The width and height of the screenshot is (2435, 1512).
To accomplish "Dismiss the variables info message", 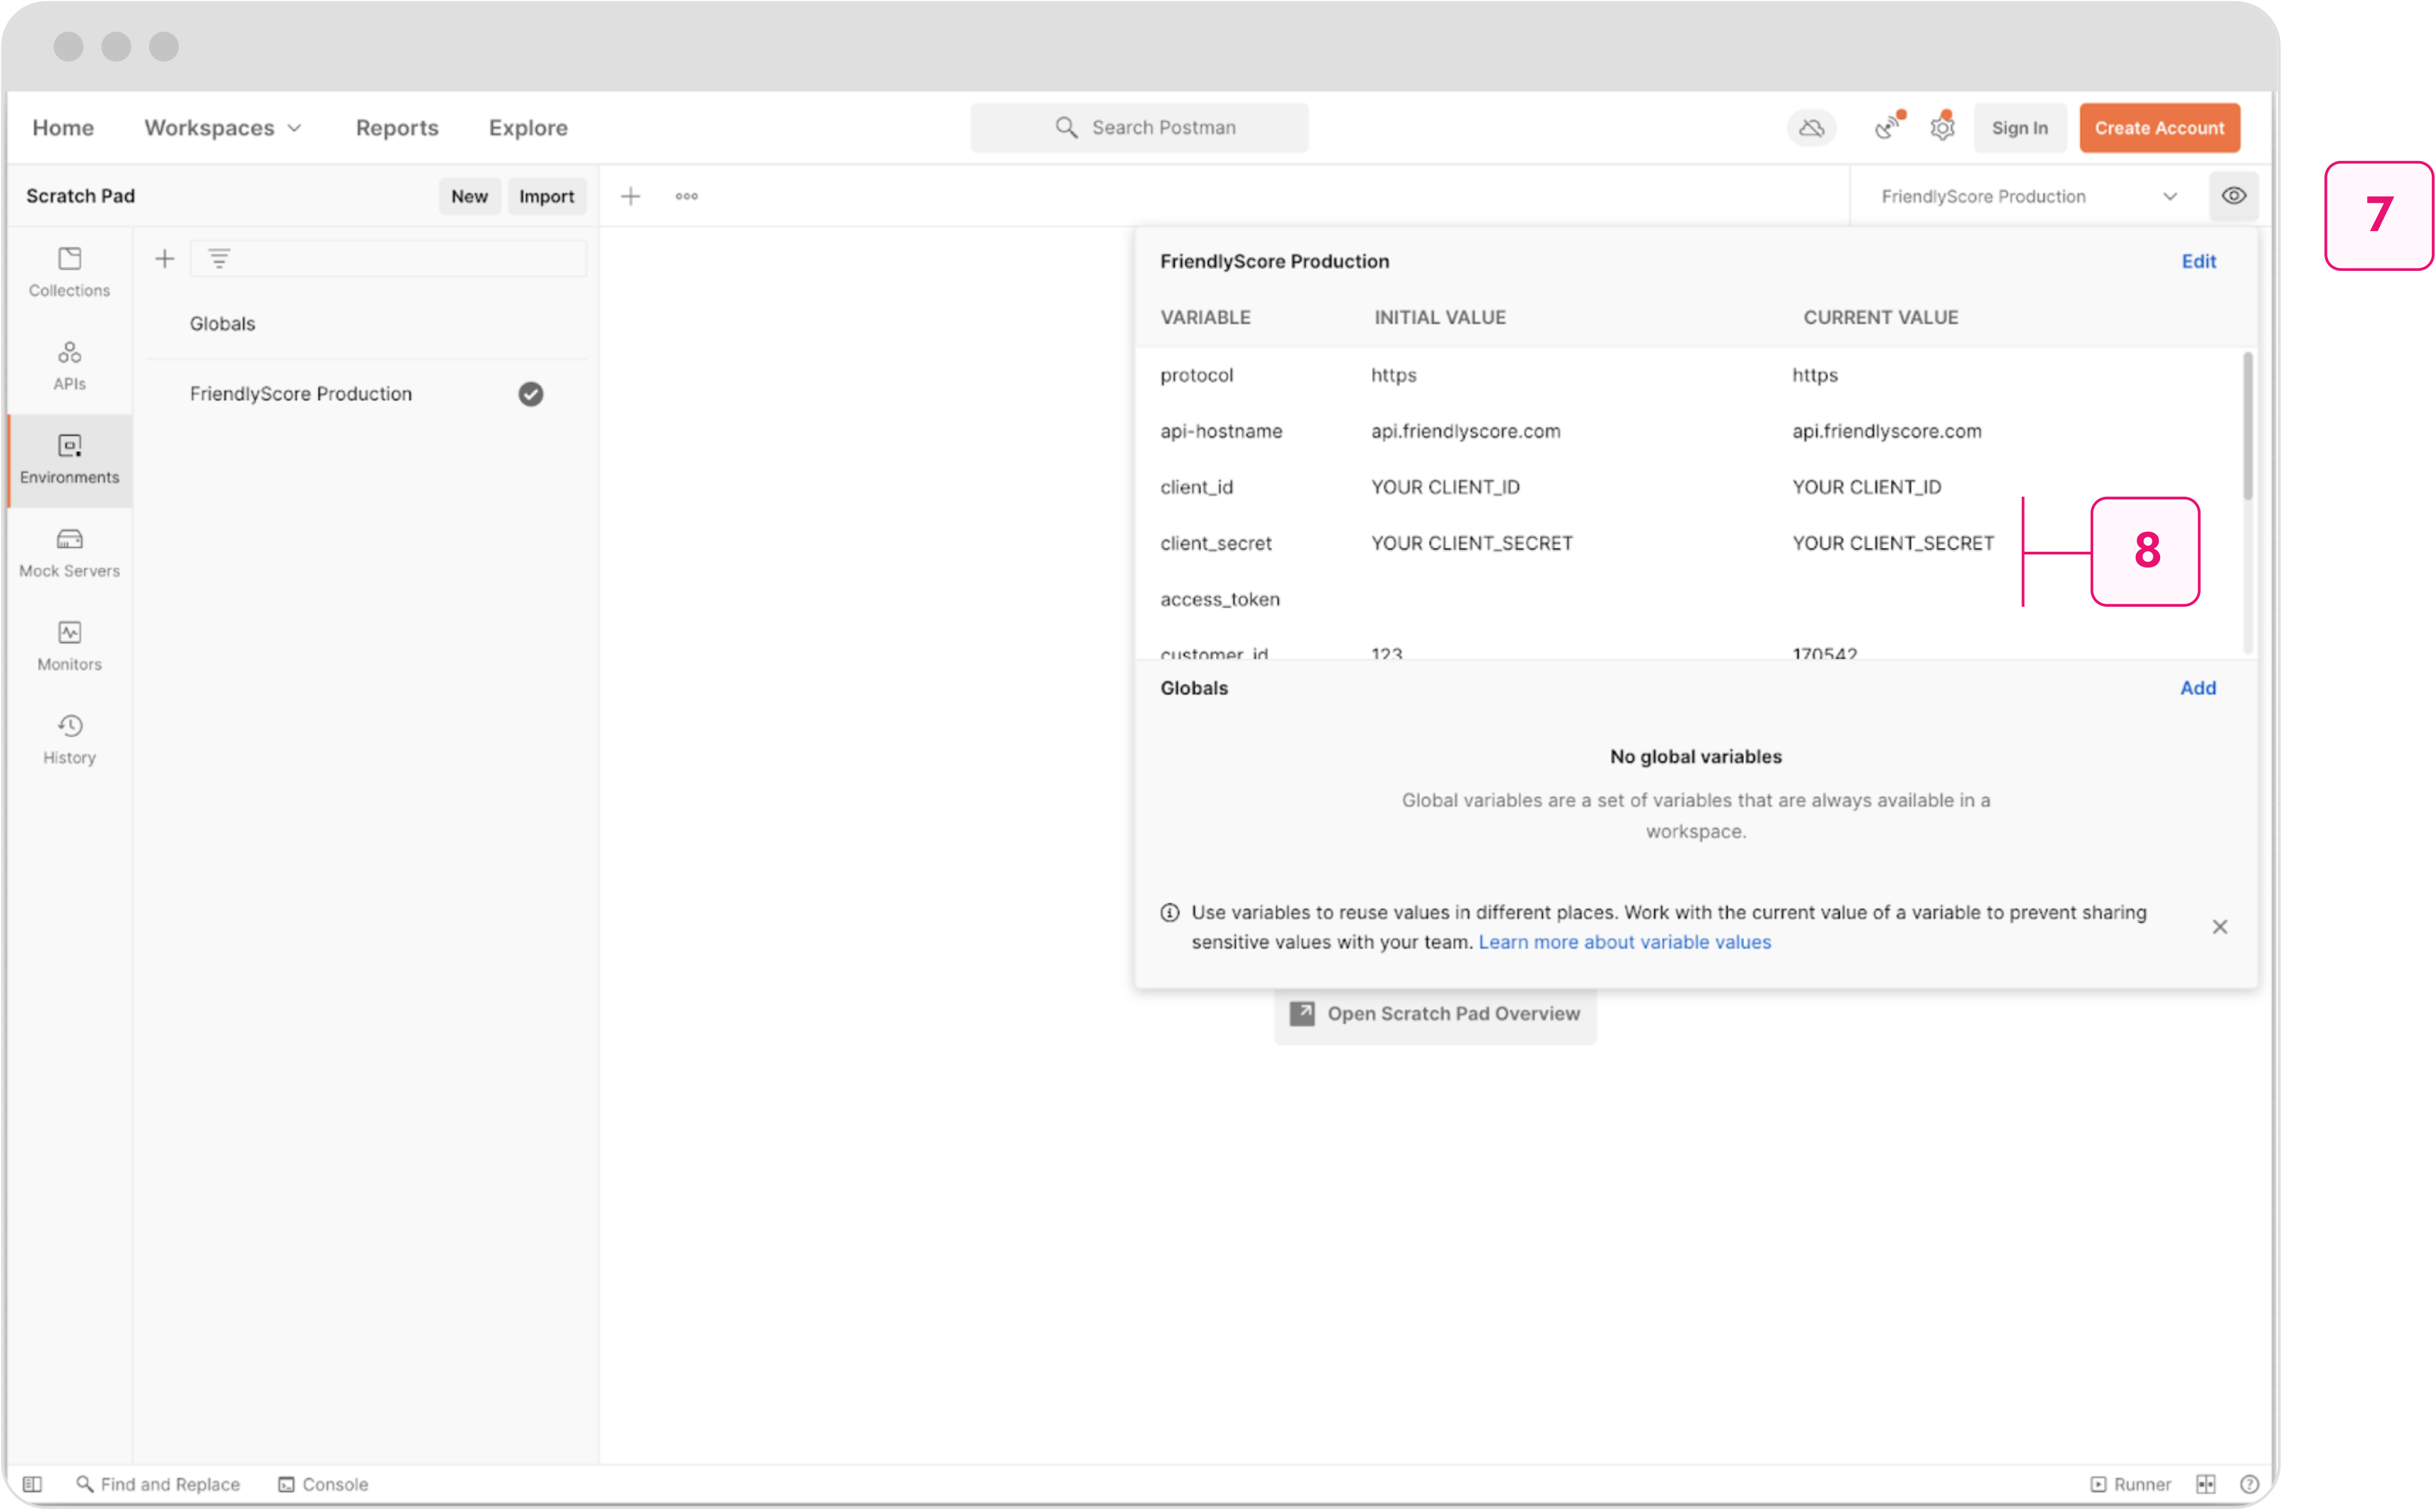I will [2219, 927].
